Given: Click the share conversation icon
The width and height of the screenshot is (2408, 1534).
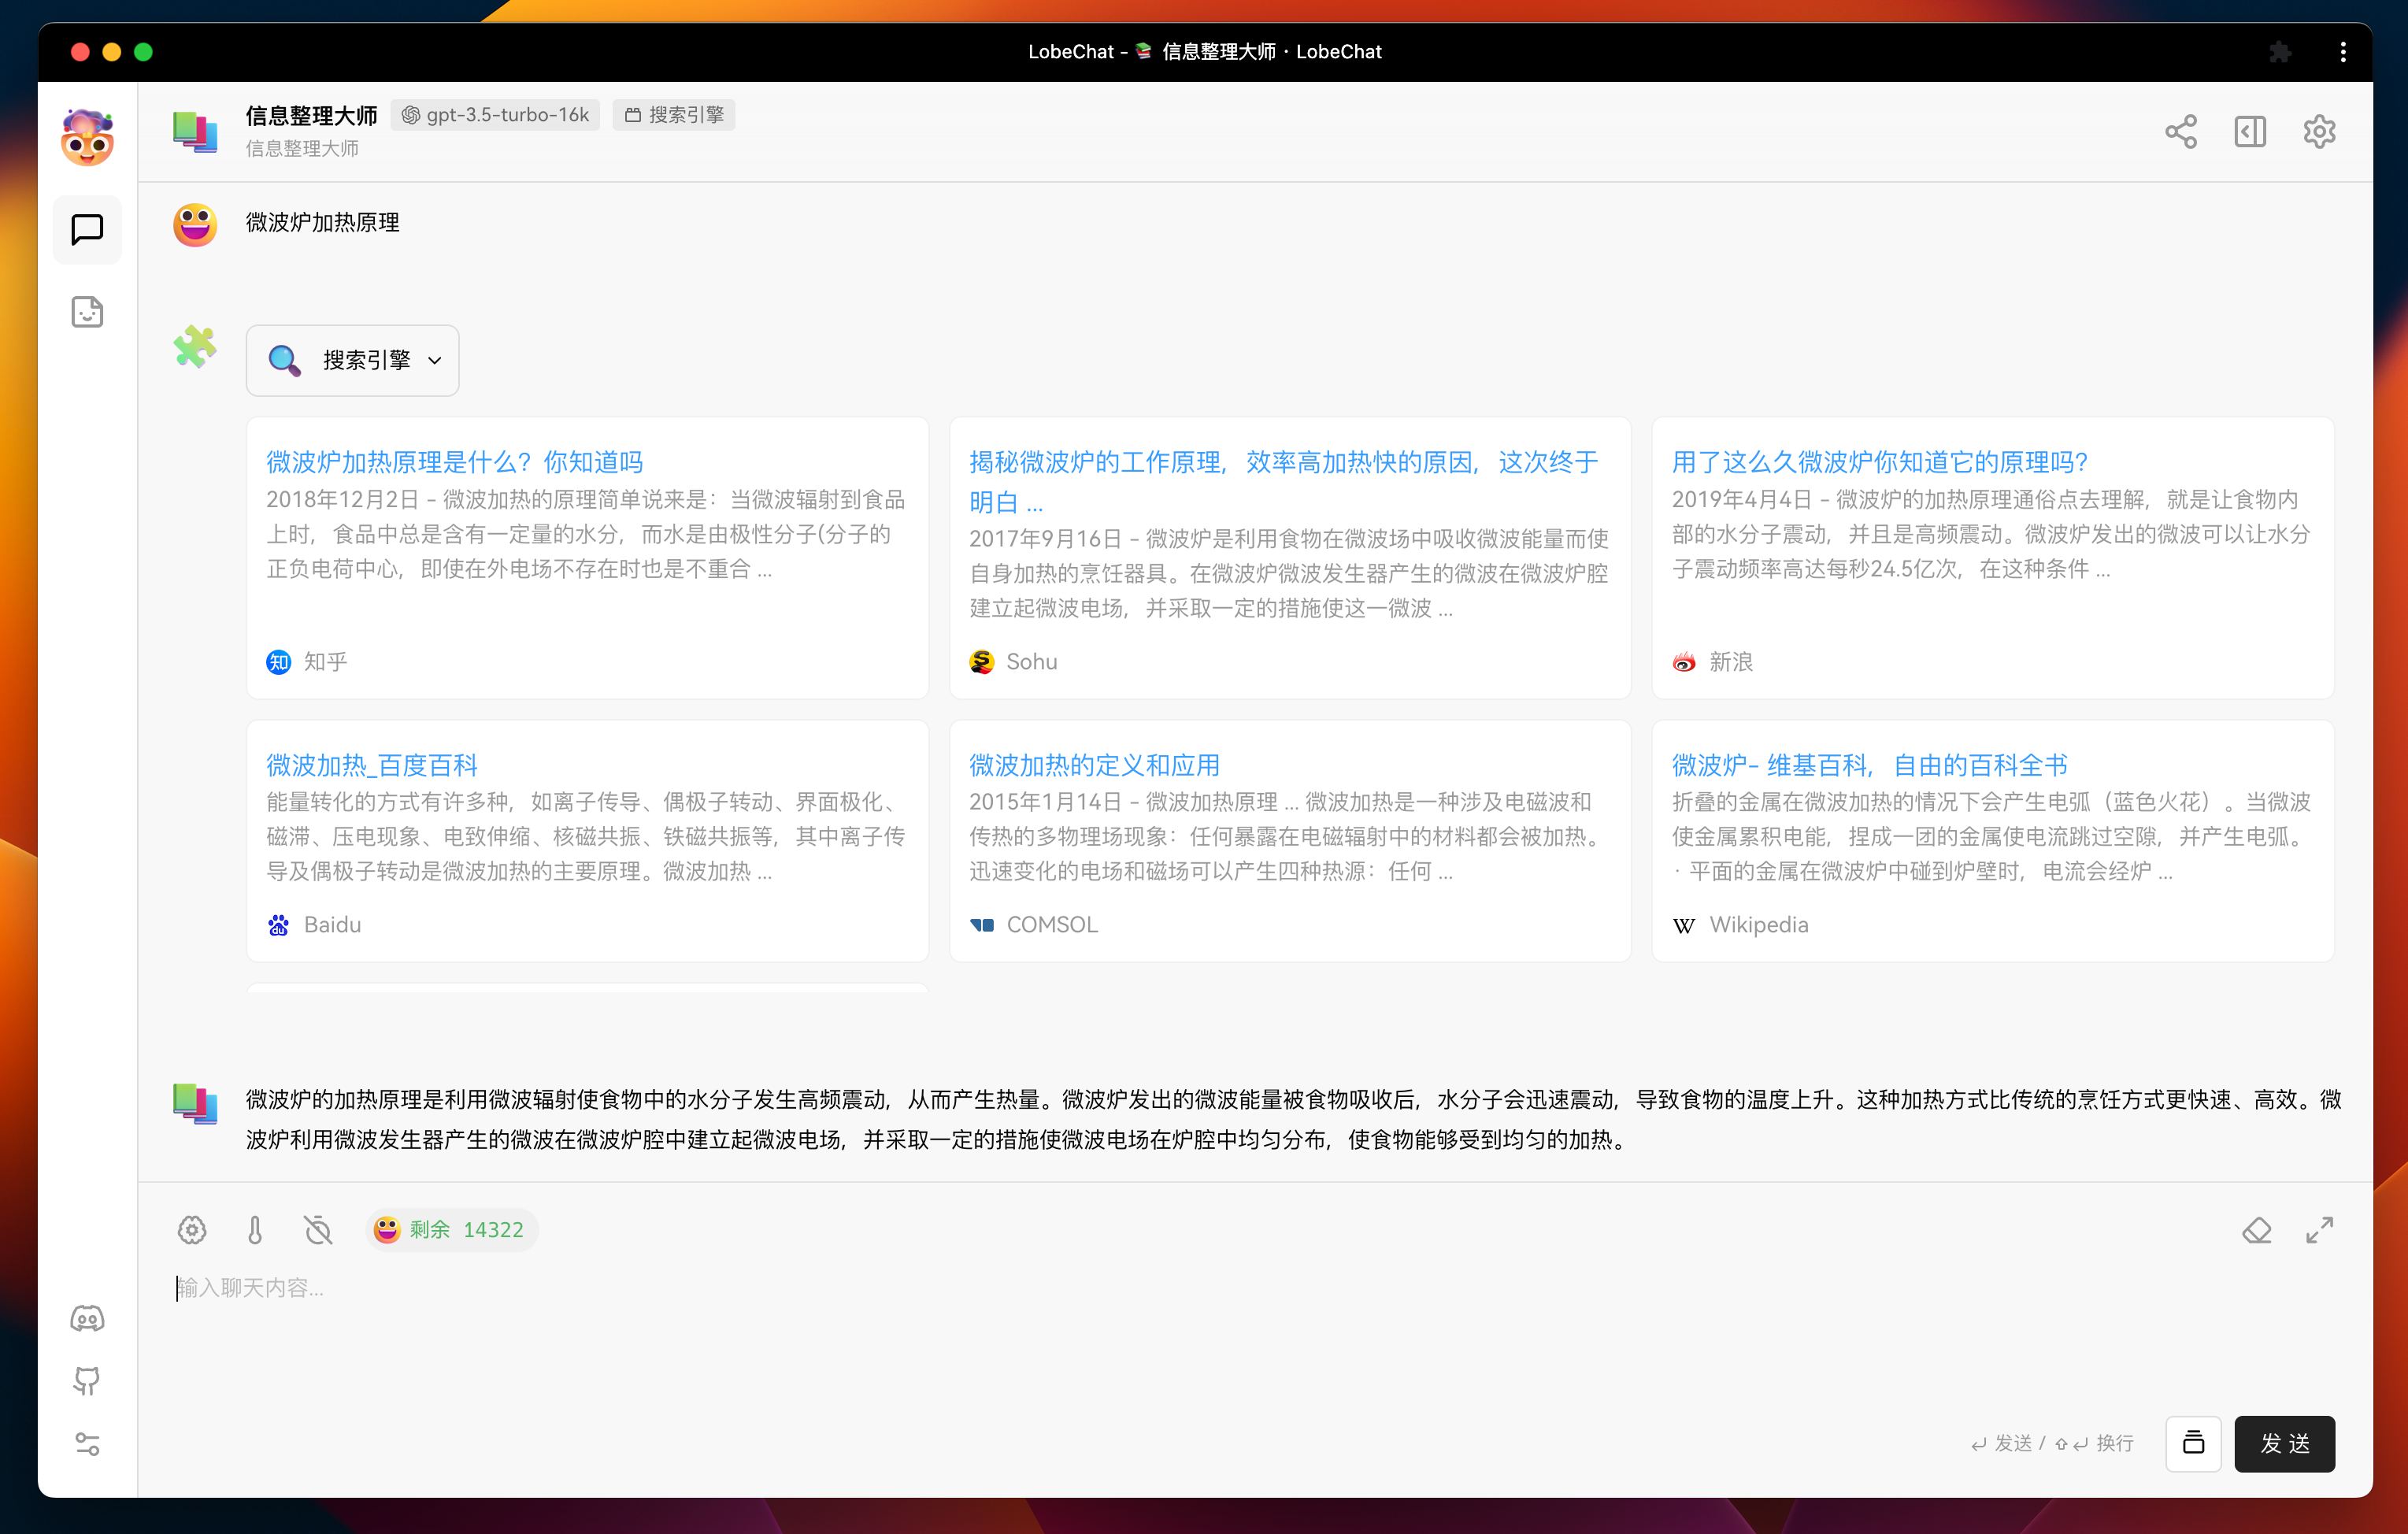Looking at the screenshot, I should point(2181,132).
